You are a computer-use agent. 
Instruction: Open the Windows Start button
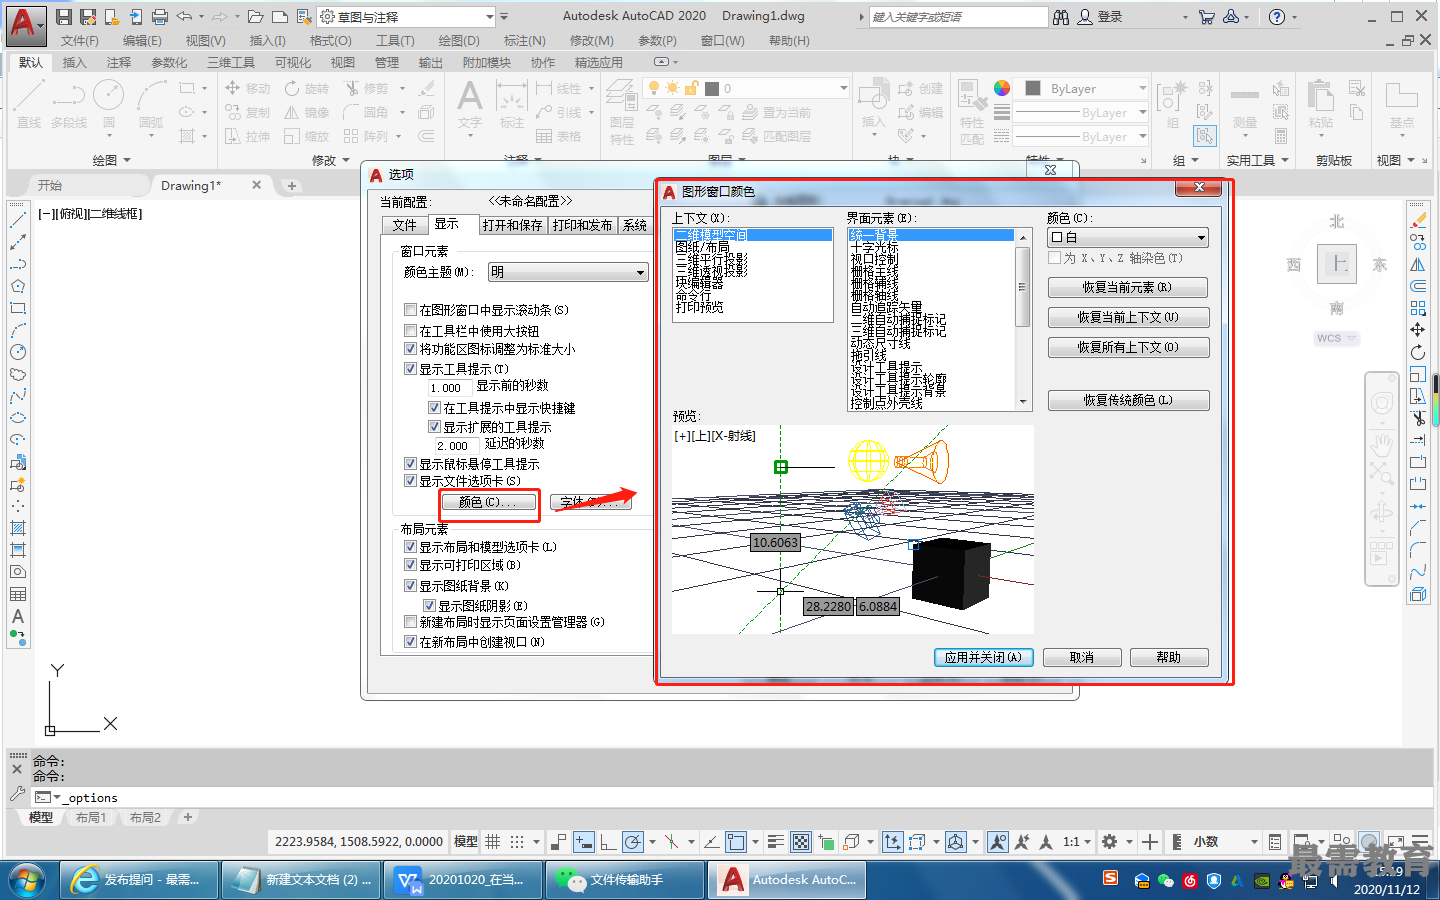click(x=27, y=880)
